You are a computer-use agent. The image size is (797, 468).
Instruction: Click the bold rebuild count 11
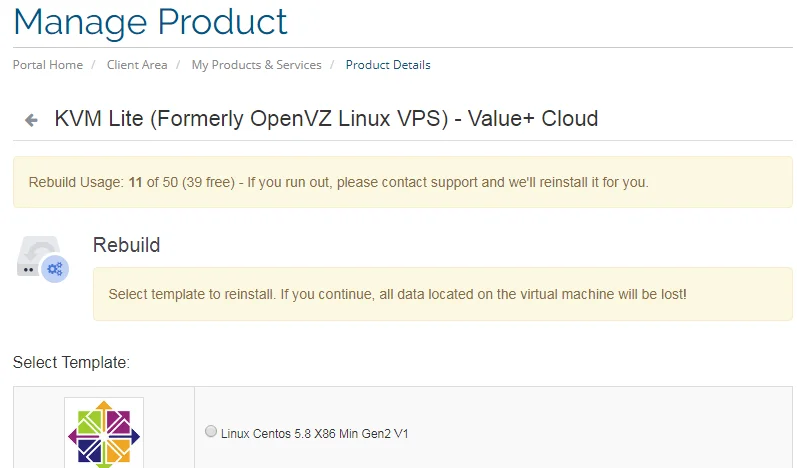click(x=136, y=183)
